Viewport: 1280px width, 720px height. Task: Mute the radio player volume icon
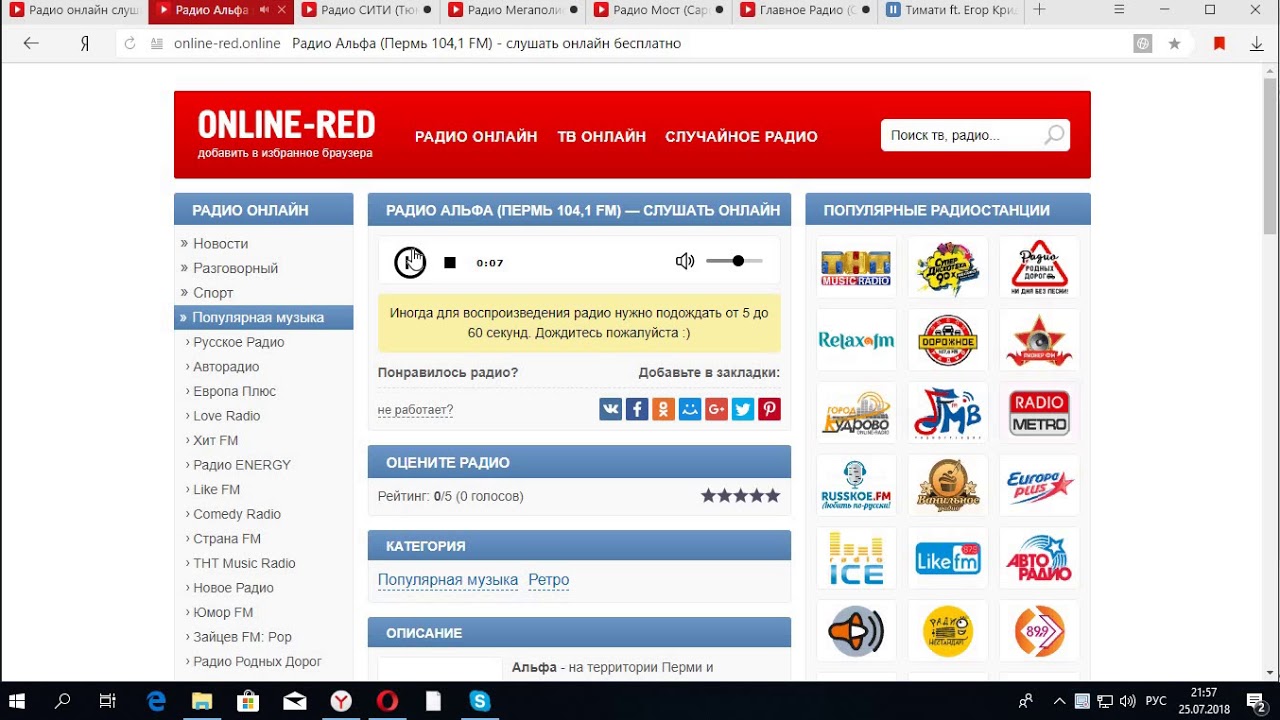click(685, 261)
